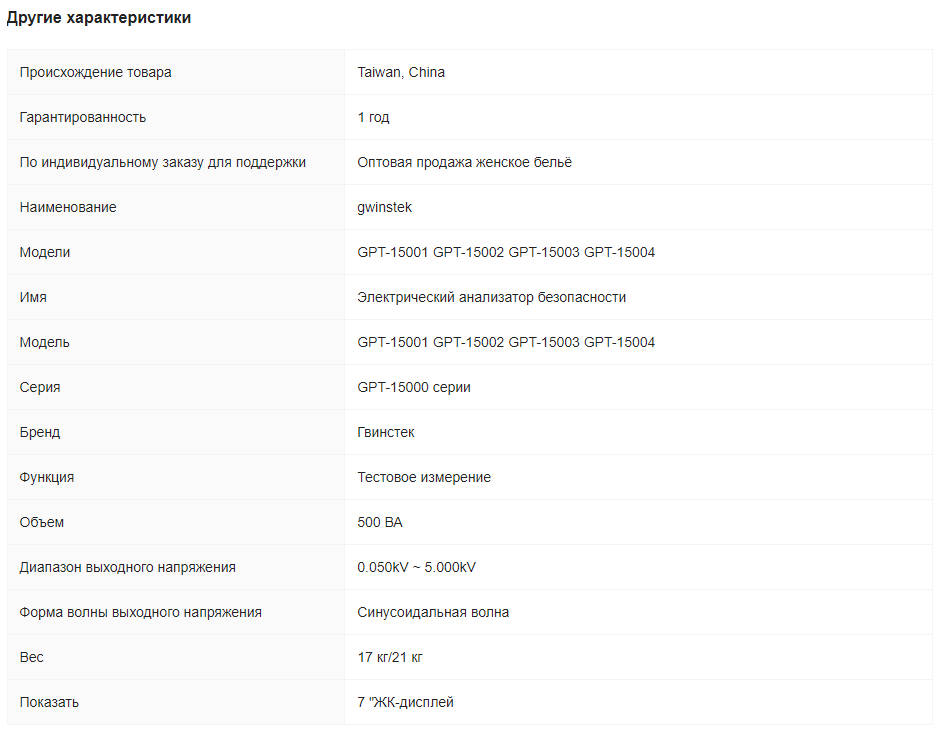The image size is (940, 738).
Task: Click the 'Происхождение товара' label cell
Action: [x=95, y=72]
